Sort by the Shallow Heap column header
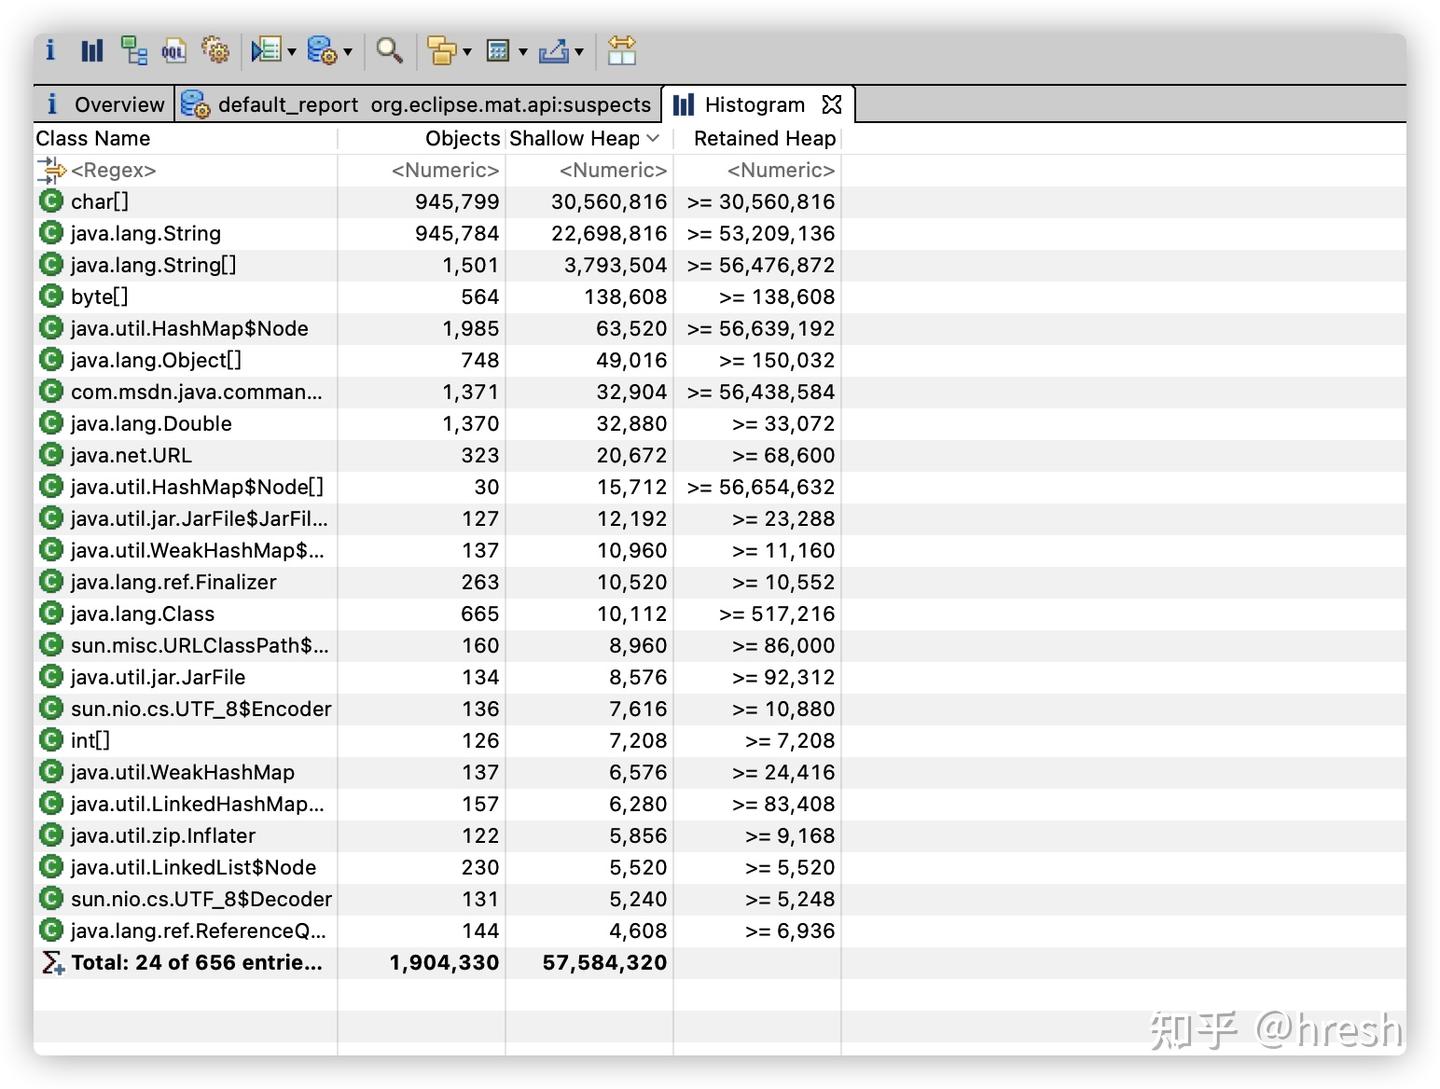Image resolution: width=1440 pixels, height=1089 pixels. [589, 138]
